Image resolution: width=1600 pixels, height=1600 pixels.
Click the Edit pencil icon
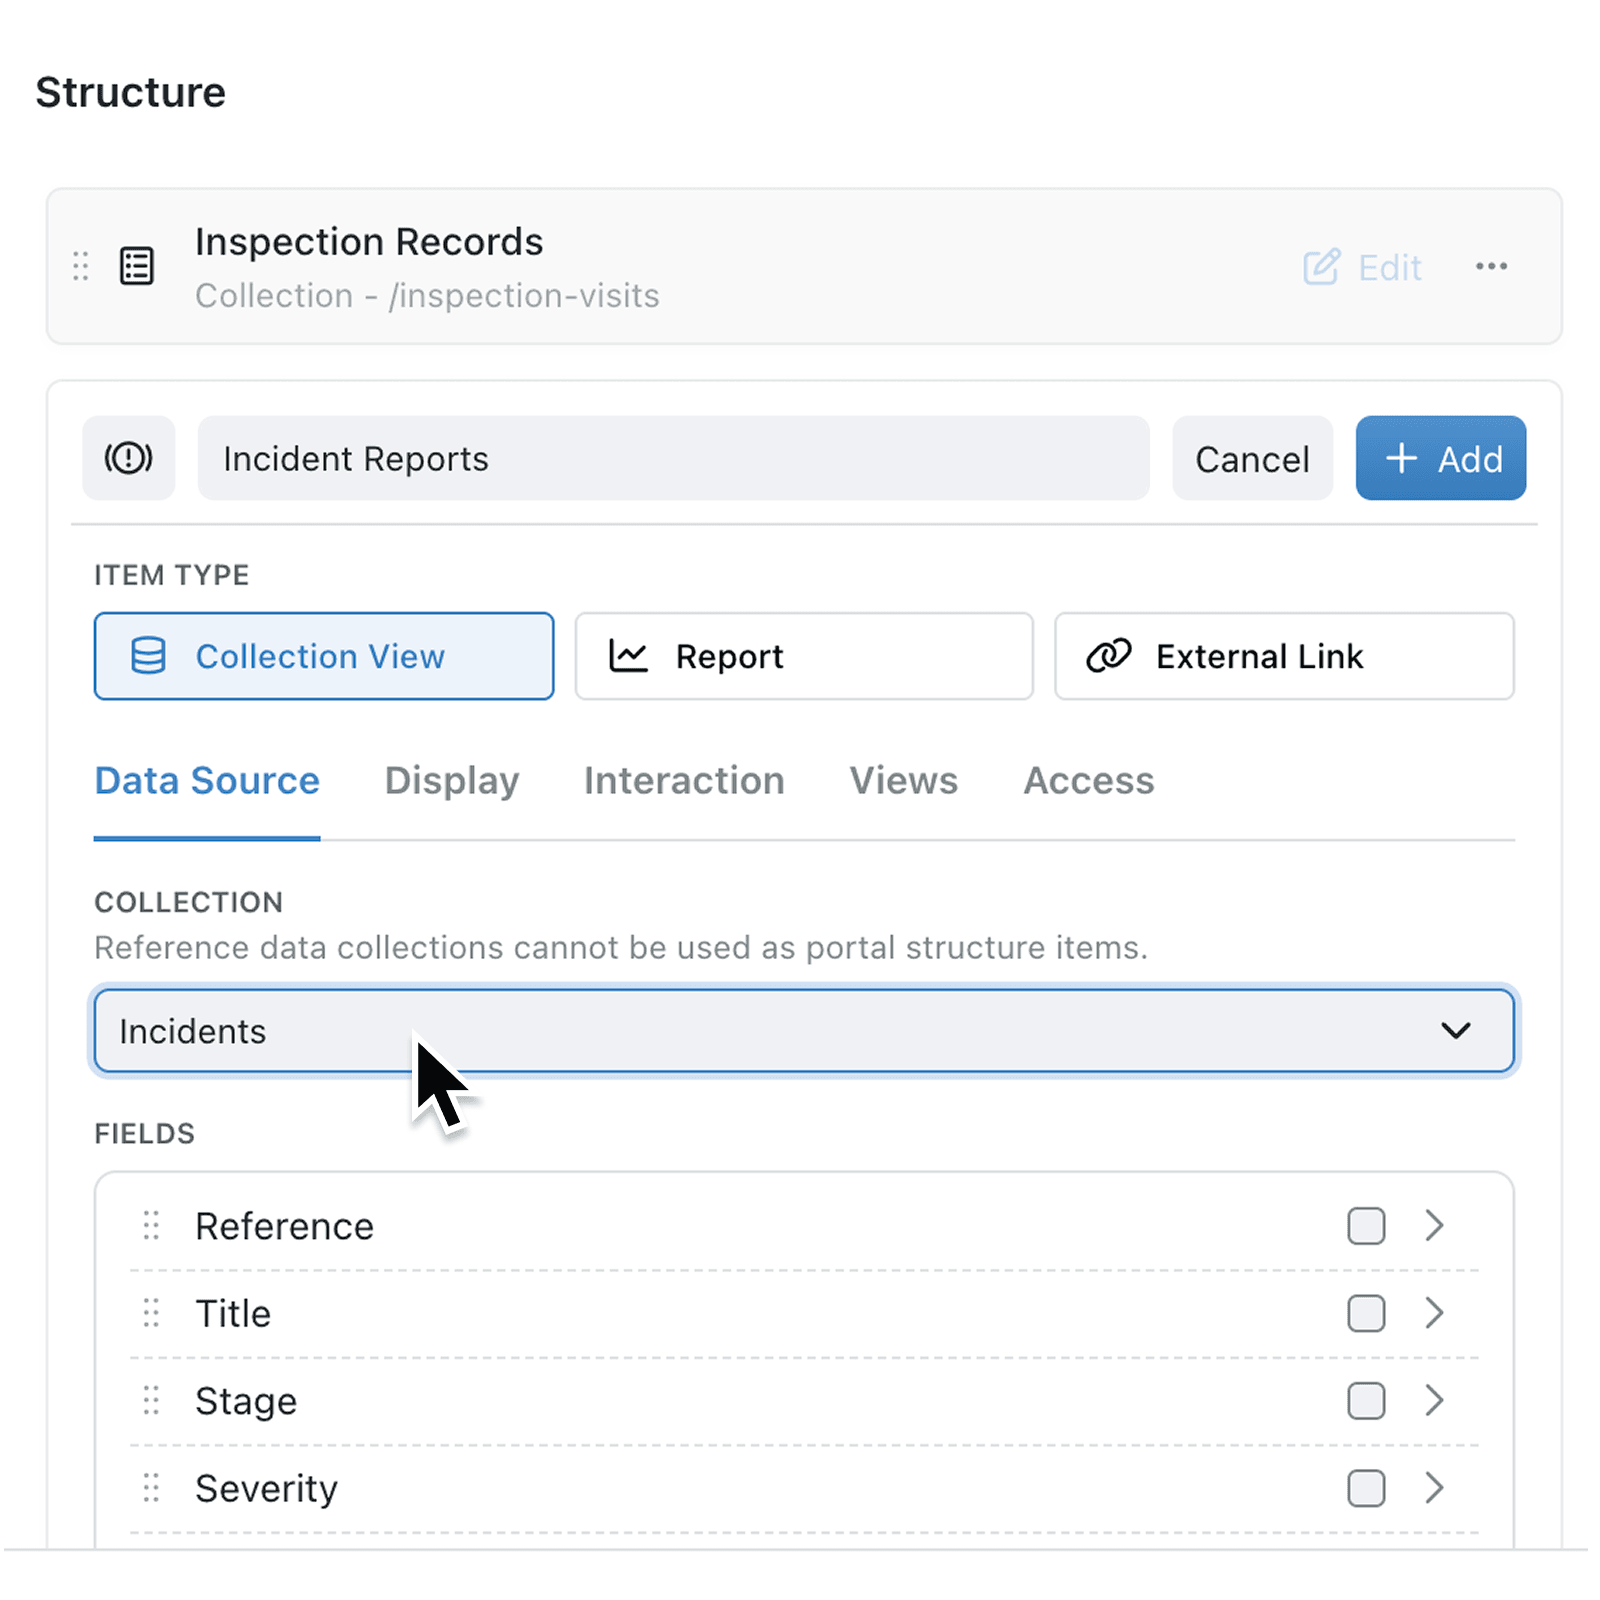pos(1322,266)
